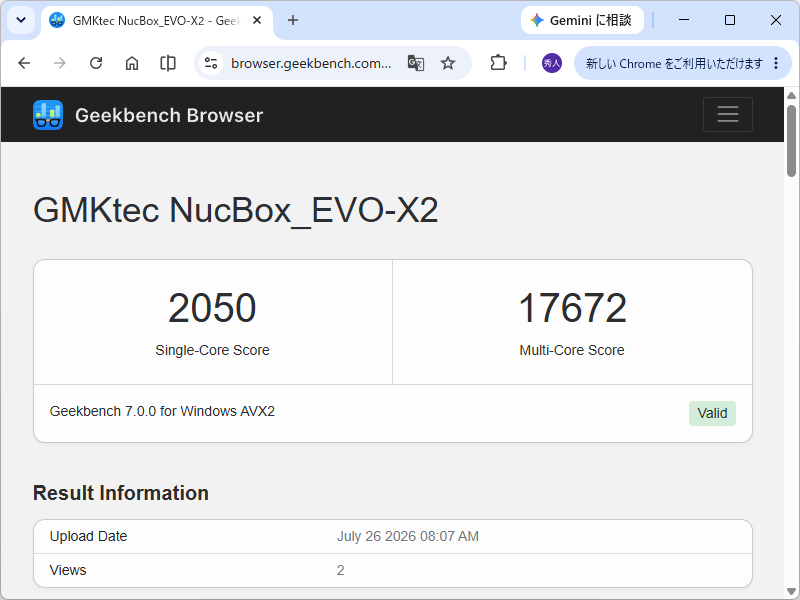Close the GMKtec NucBox_EVO-X2 tab
Image resolution: width=800 pixels, height=600 pixels.
[x=257, y=20]
